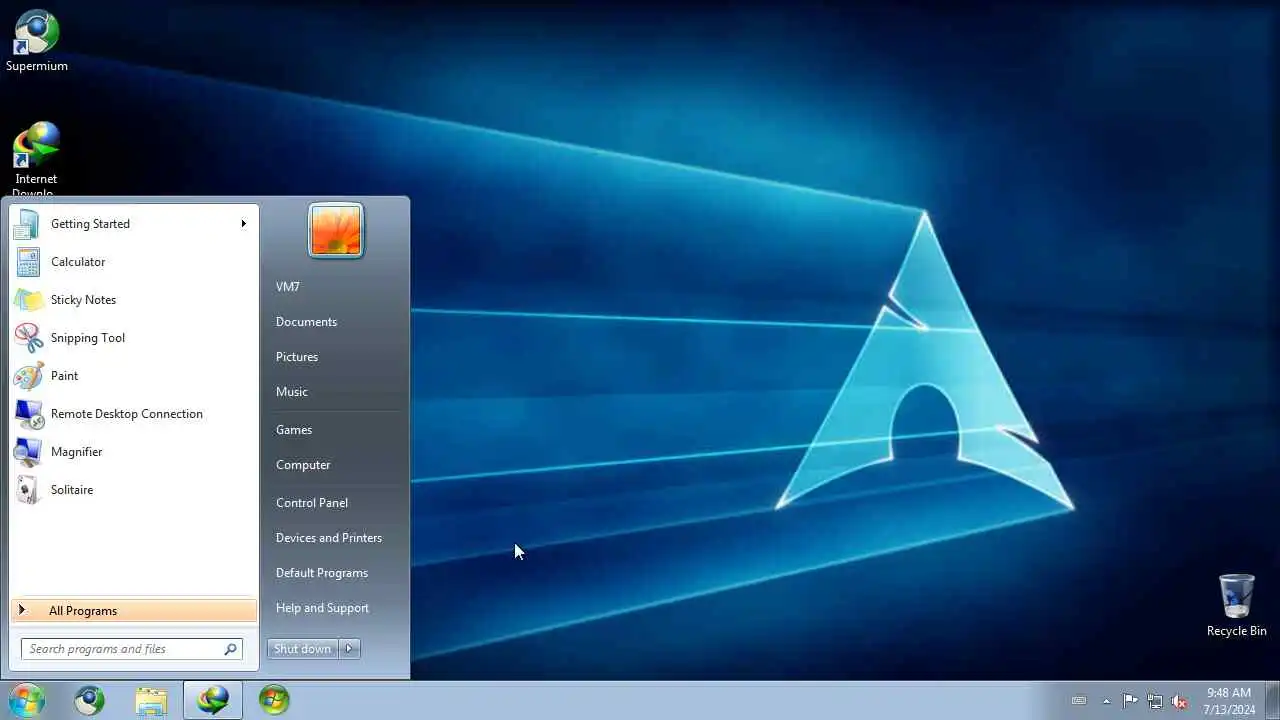Click the Snipping Tool label text

[88, 338]
